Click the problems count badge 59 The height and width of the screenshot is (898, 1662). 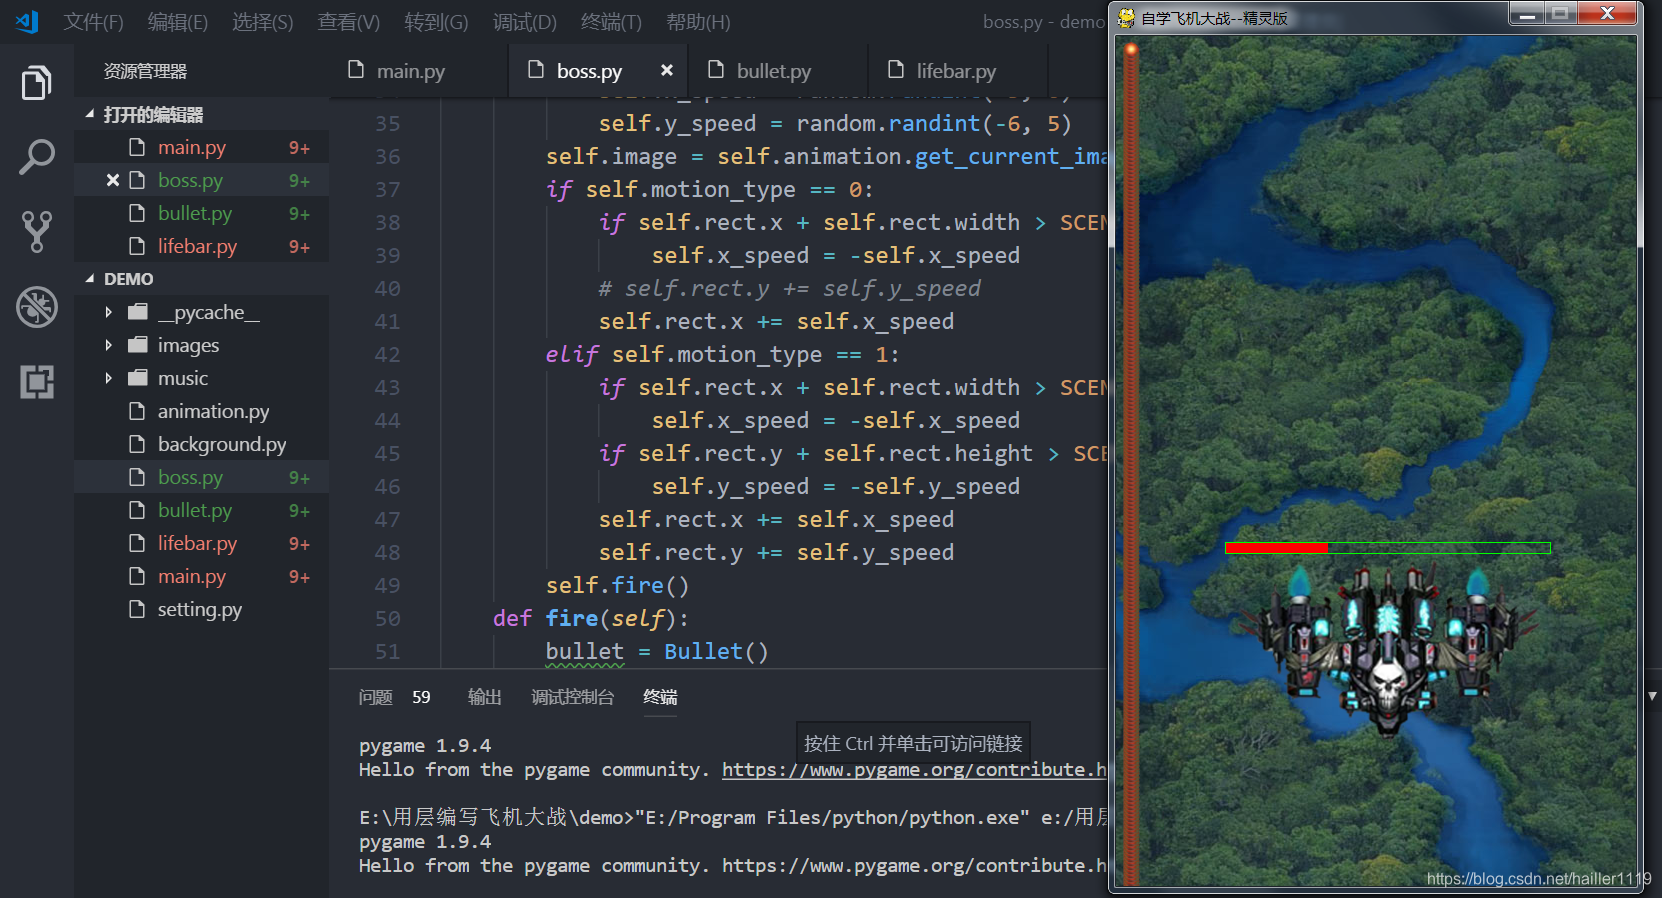coord(421,697)
